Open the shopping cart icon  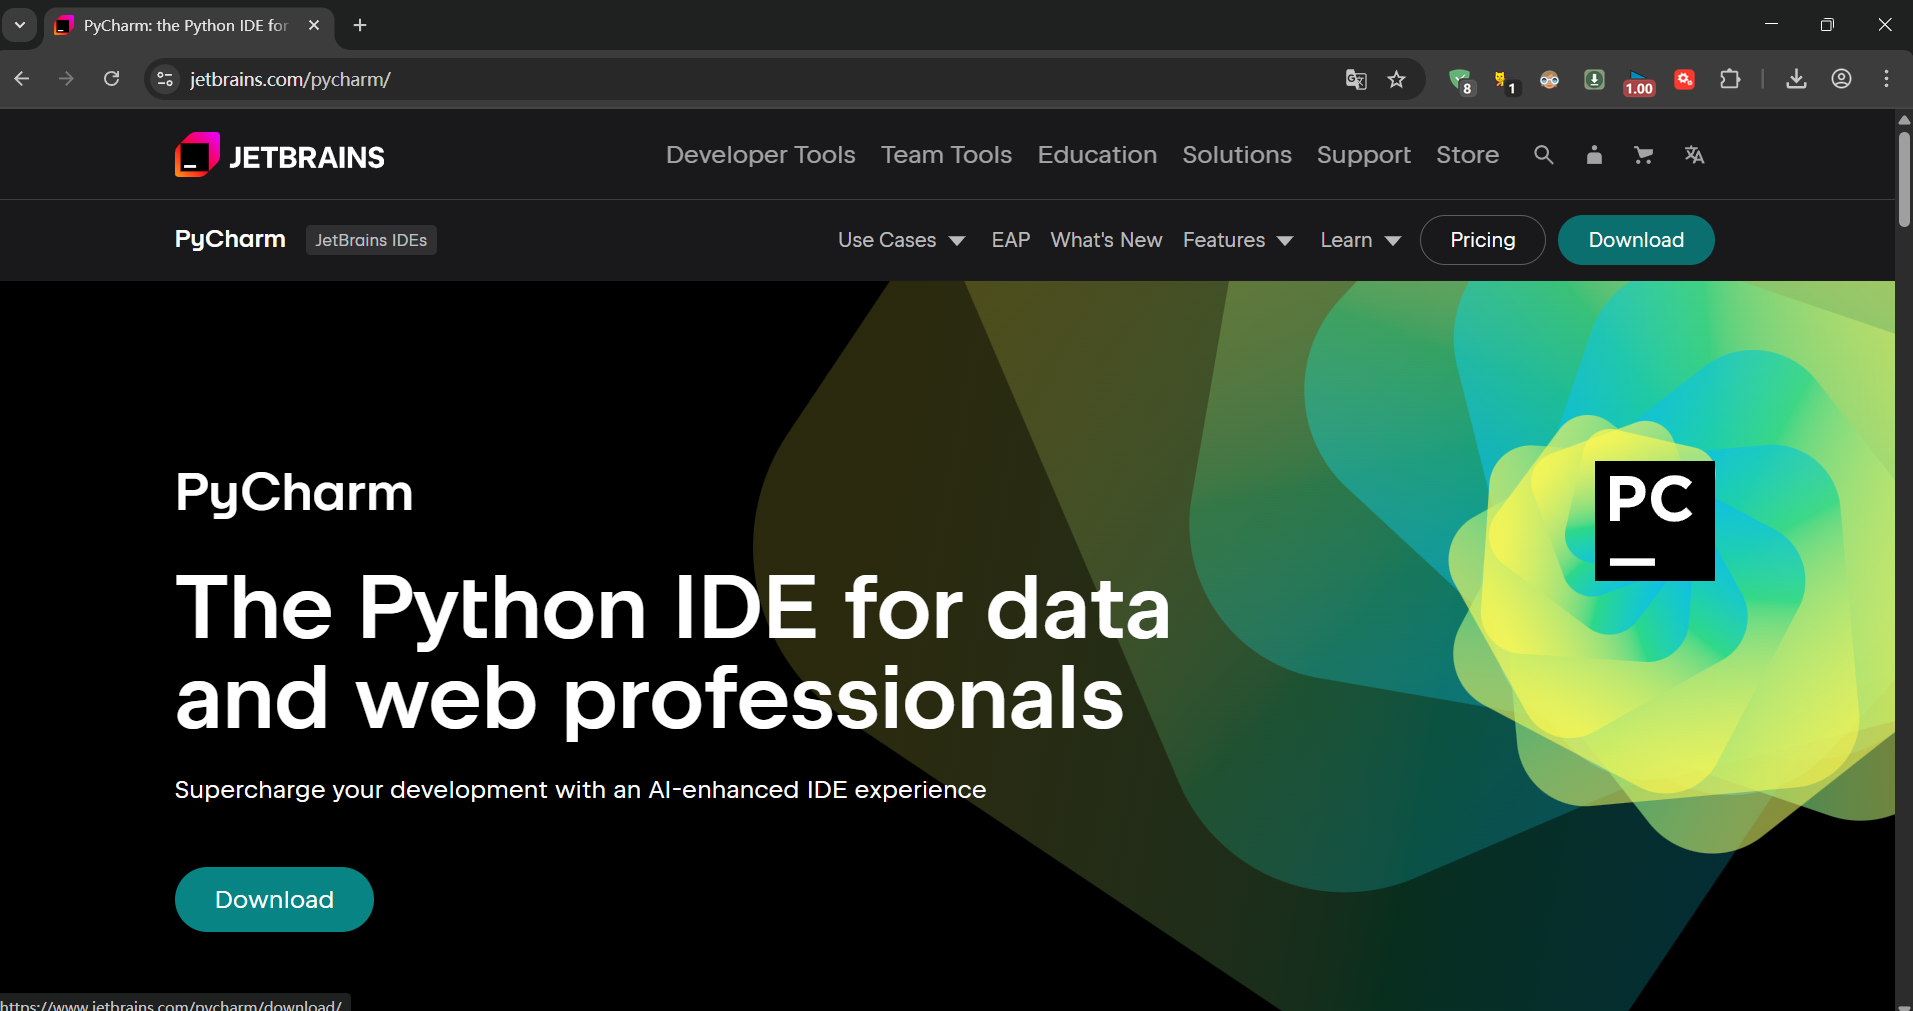click(1643, 155)
